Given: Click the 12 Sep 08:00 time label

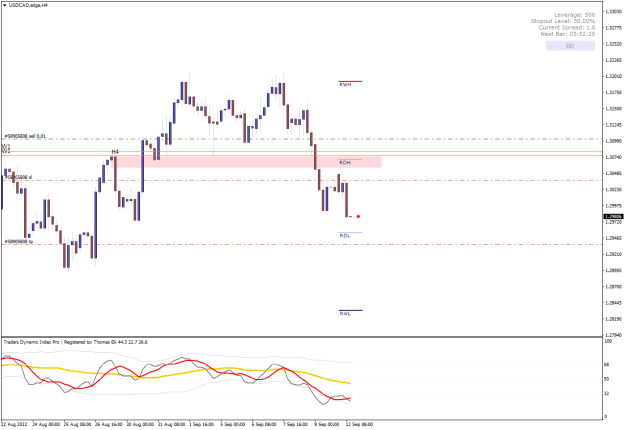Looking at the screenshot, I should 359,424.
